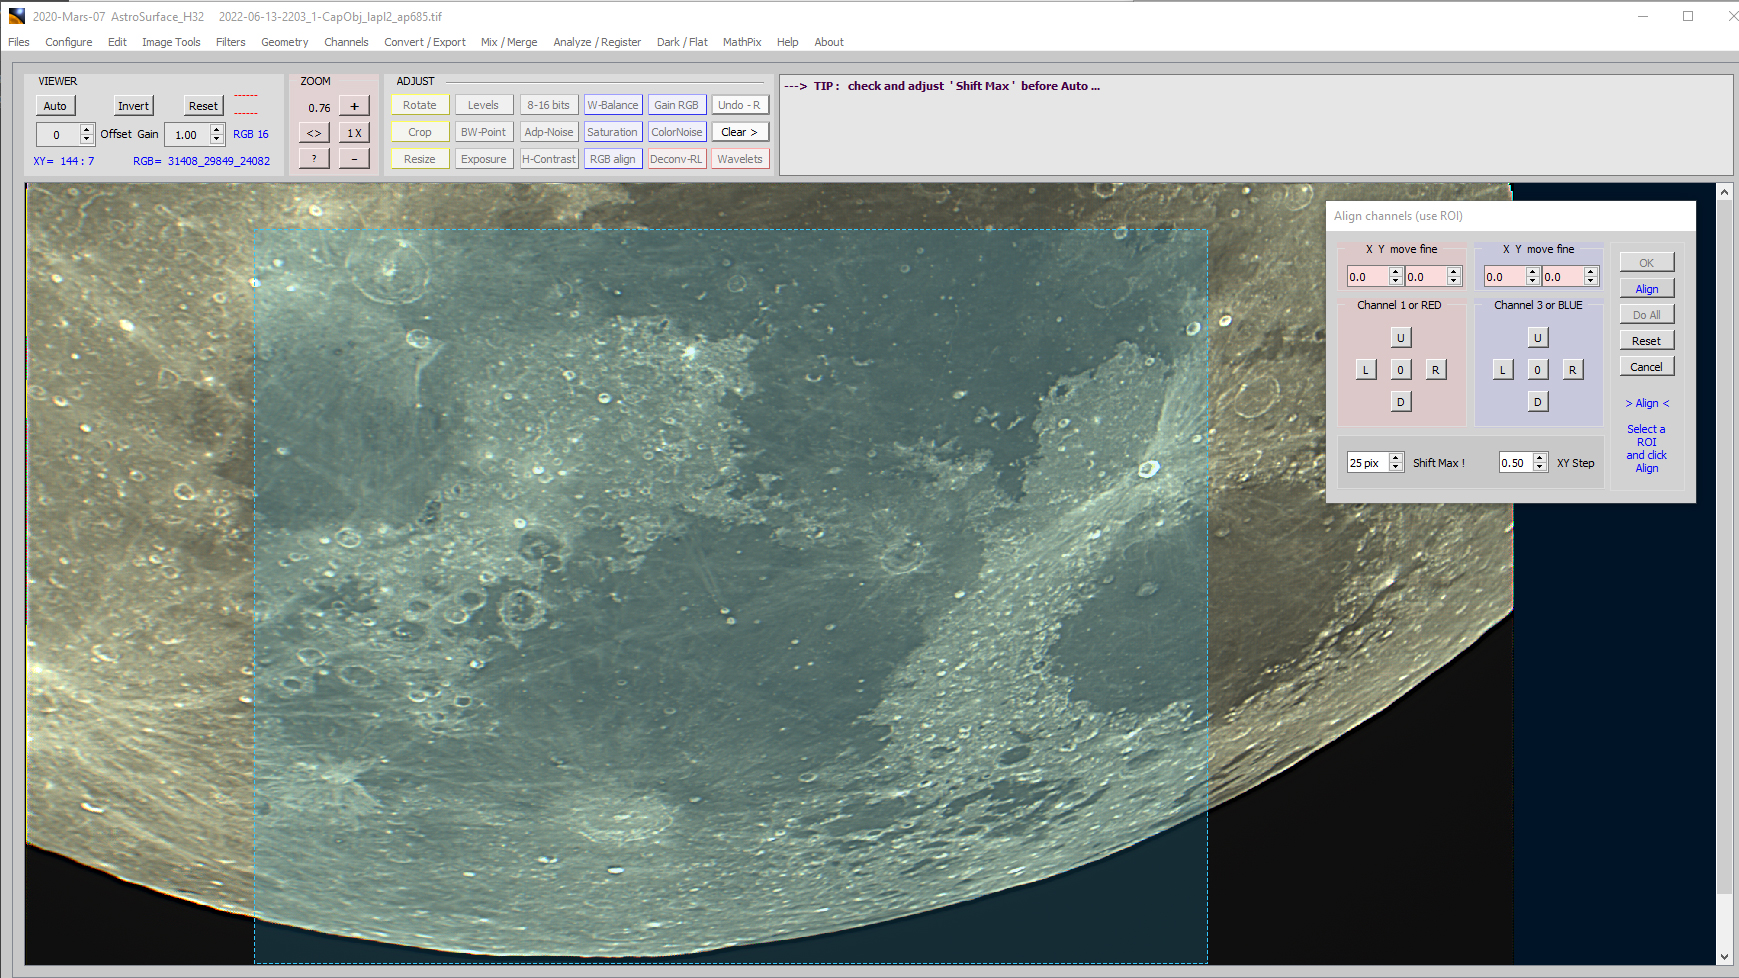
Task: Click Cancel in the Align channels dialog
Action: click(1647, 367)
